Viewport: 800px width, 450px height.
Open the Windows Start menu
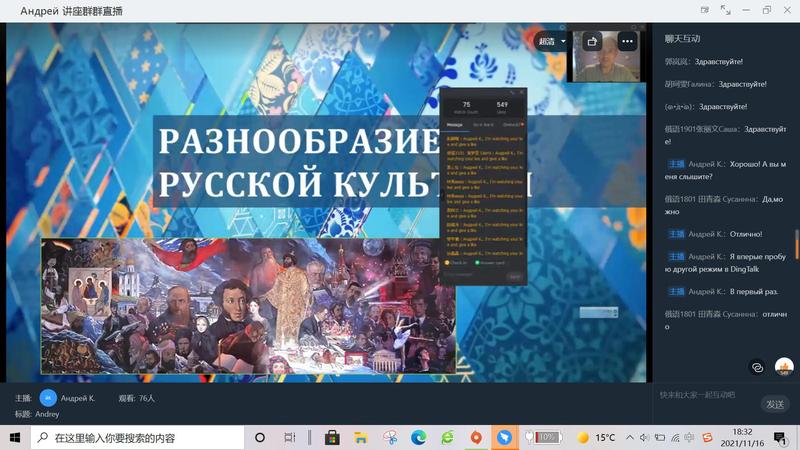(15, 438)
